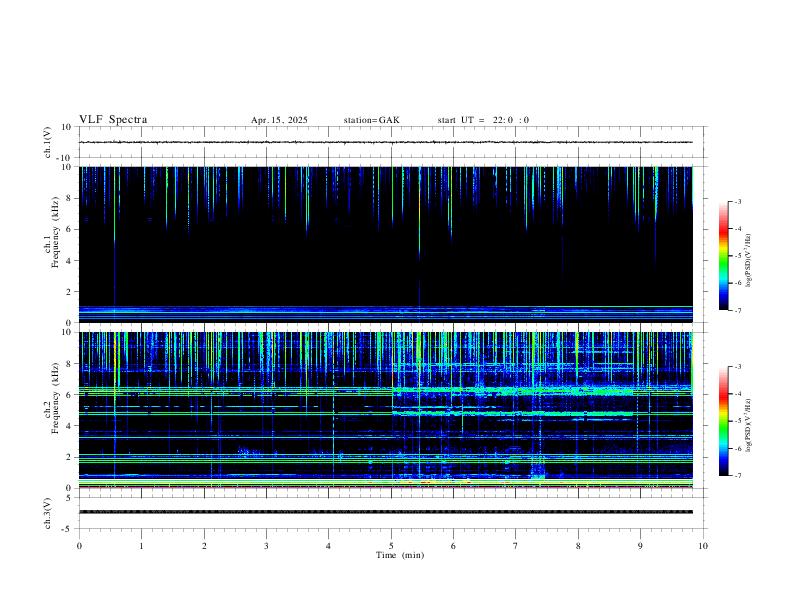The height and width of the screenshot is (612, 792).
Task: Click the '8' kHz tick of ch.1 spectrogram
Action: 69,198
